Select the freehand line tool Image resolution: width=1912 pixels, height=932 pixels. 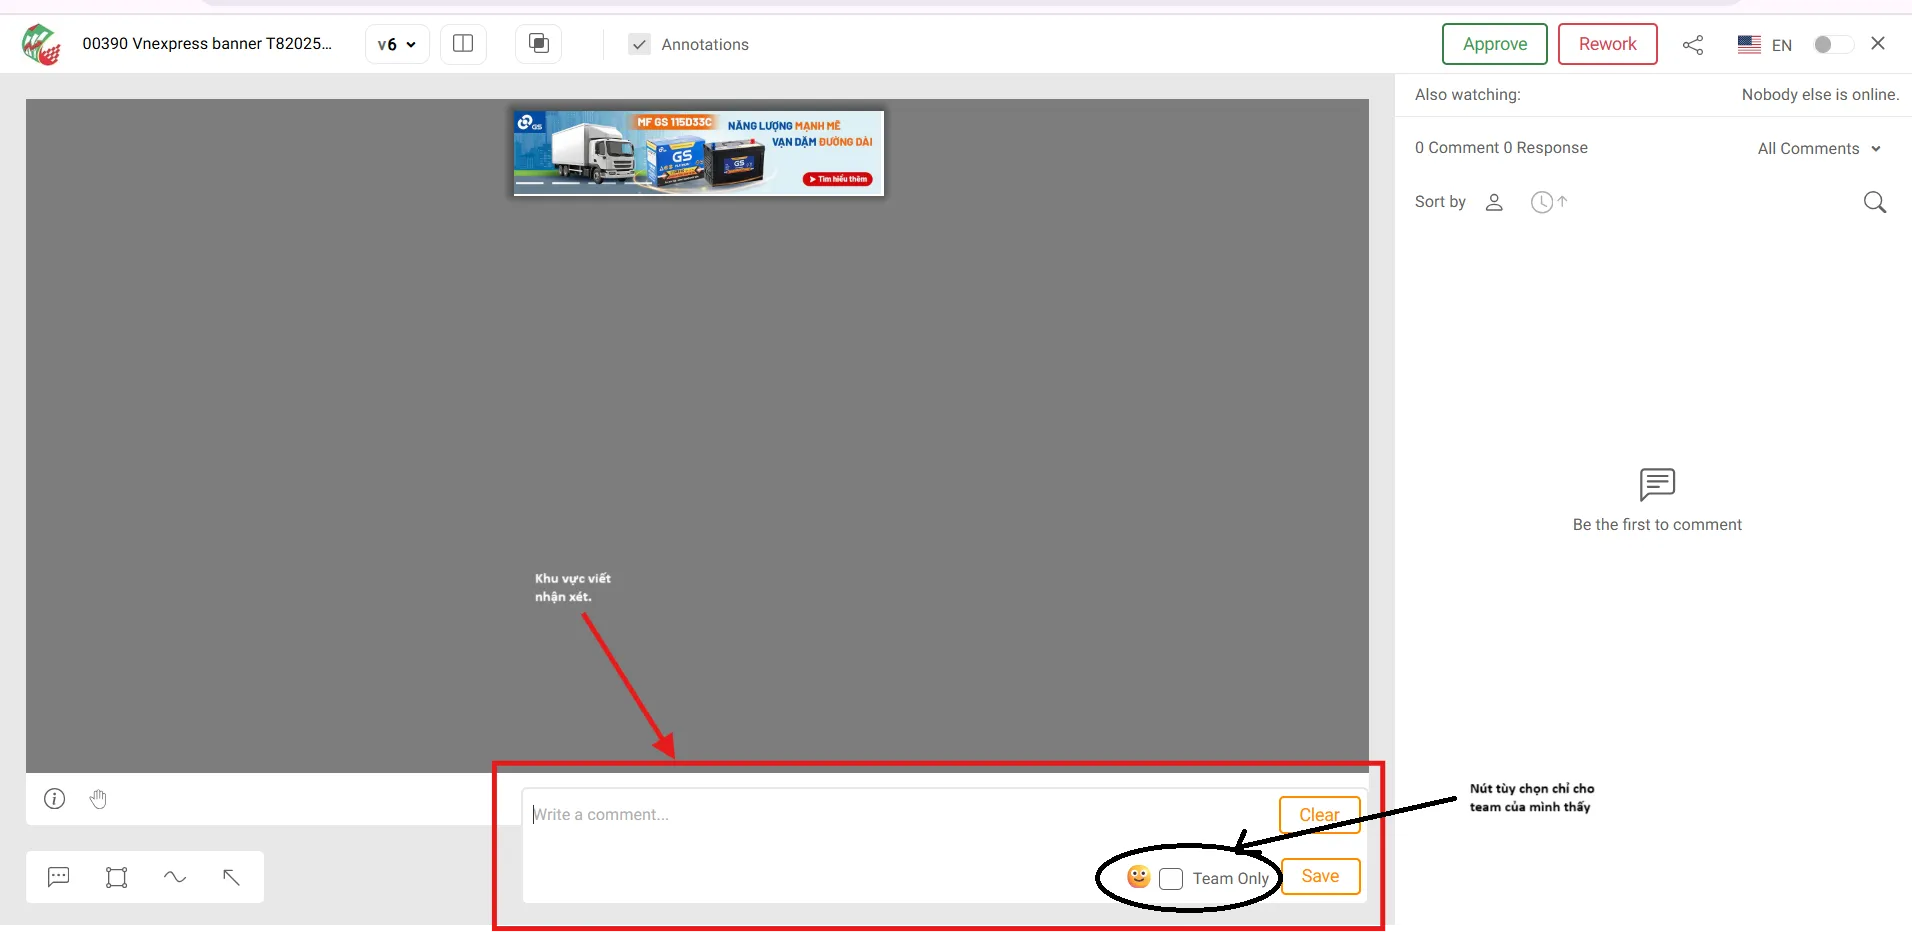click(175, 877)
